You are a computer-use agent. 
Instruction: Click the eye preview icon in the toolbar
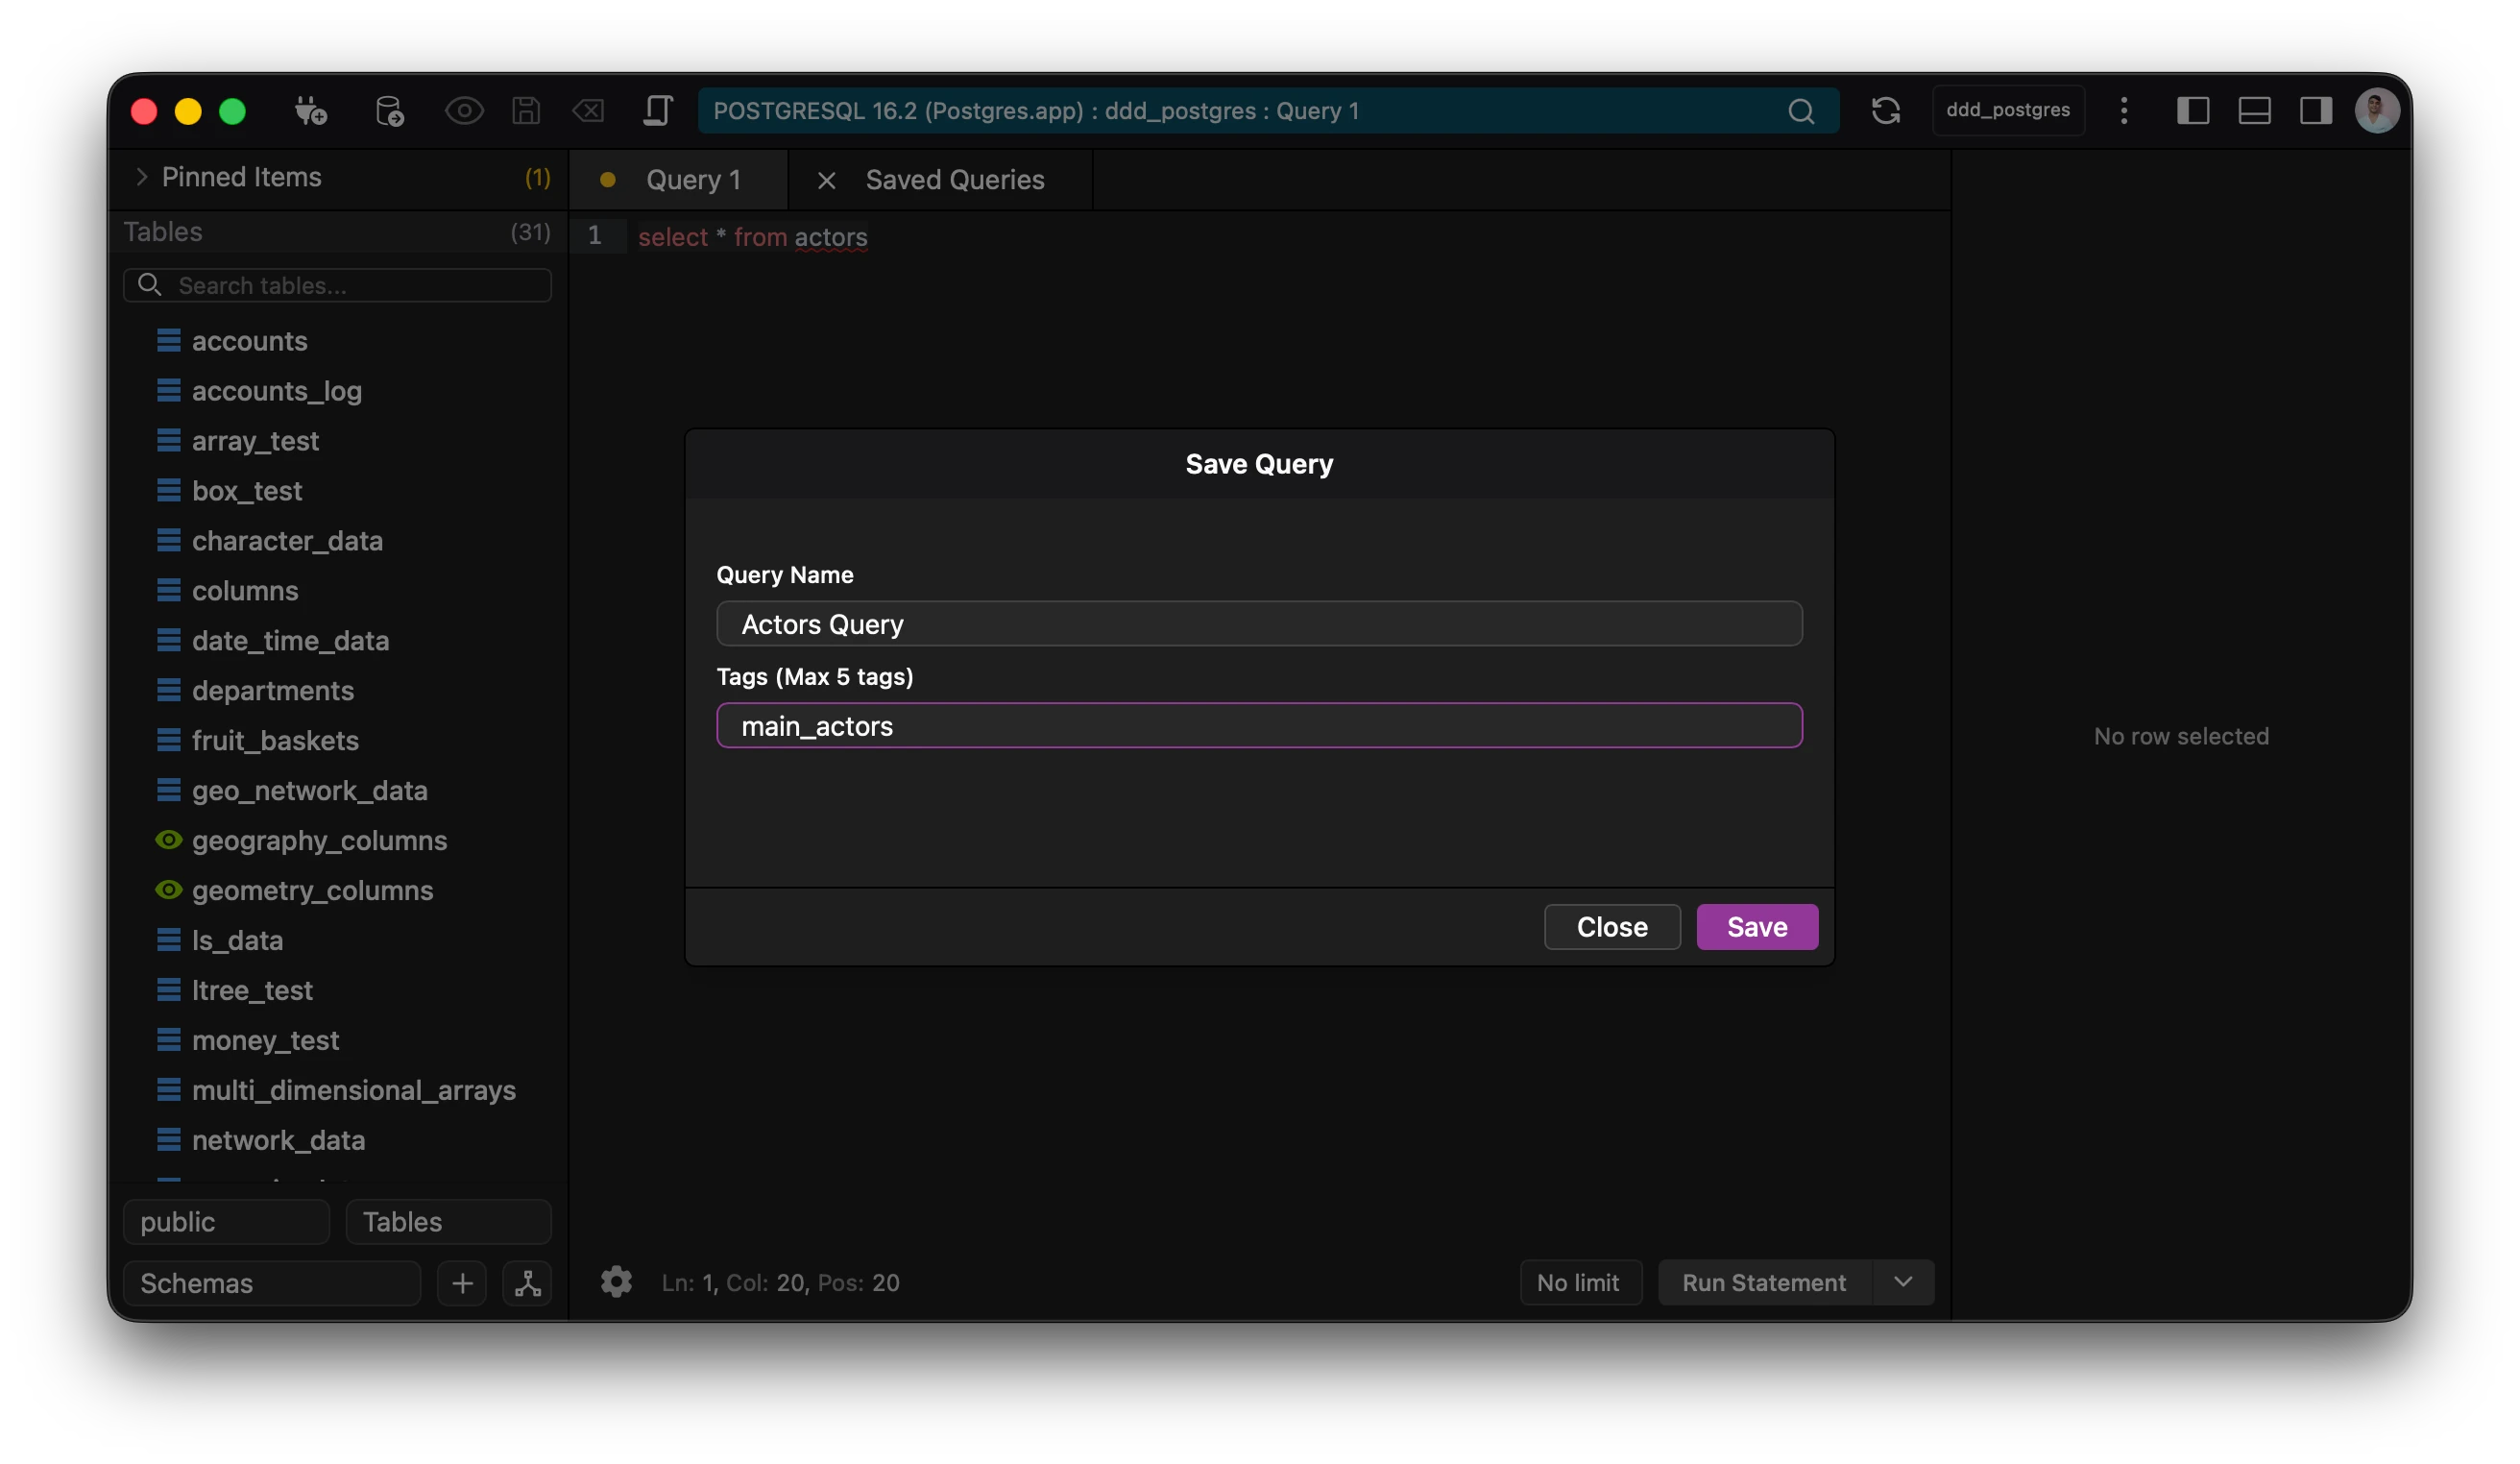click(465, 110)
